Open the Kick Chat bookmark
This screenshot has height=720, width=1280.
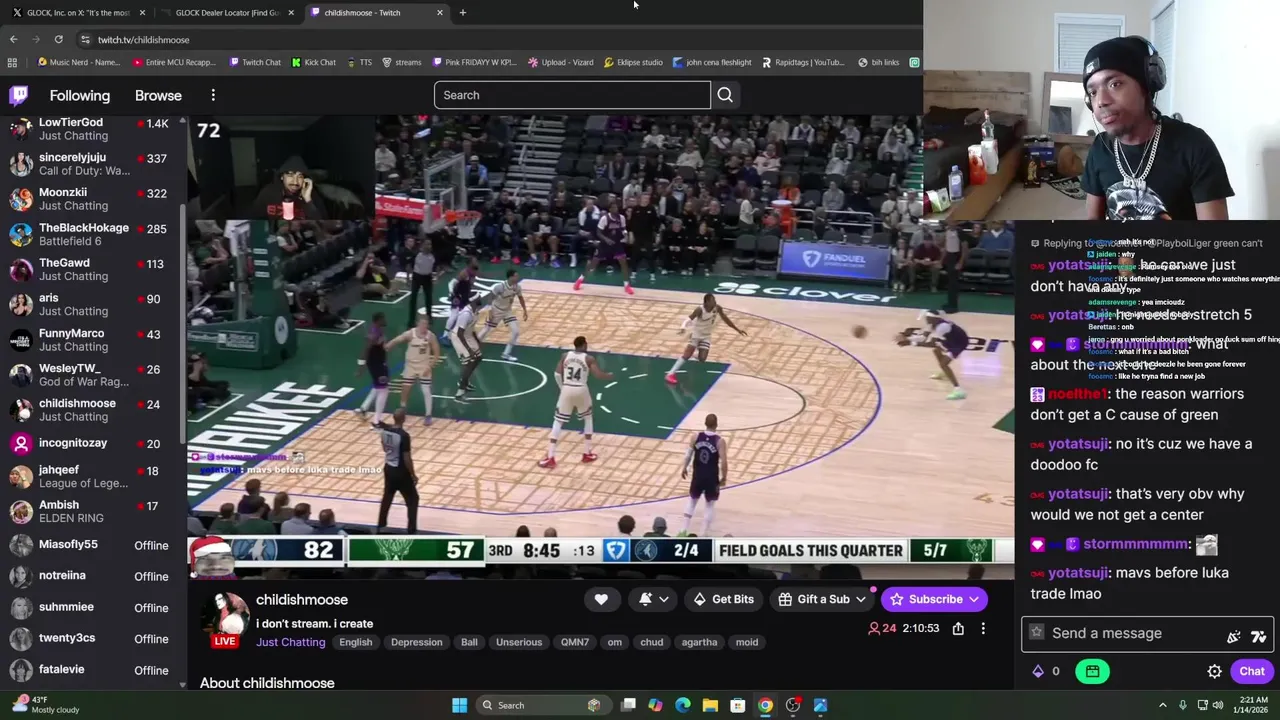[x=313, y=62]
